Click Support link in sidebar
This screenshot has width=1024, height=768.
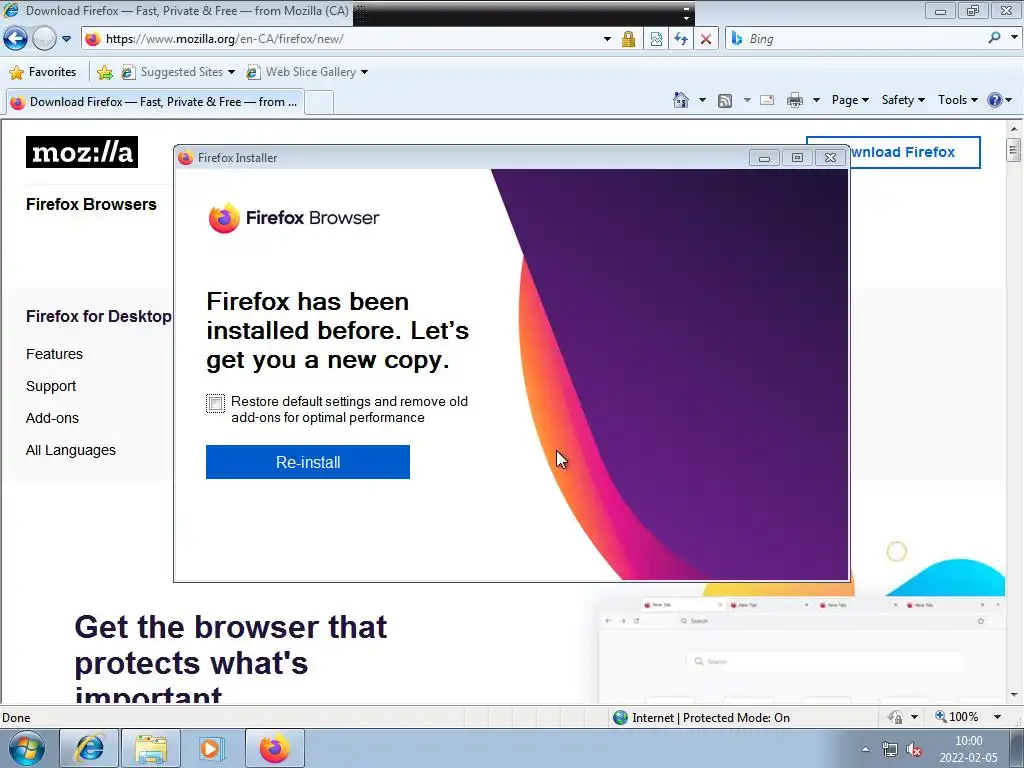point(51,386)
